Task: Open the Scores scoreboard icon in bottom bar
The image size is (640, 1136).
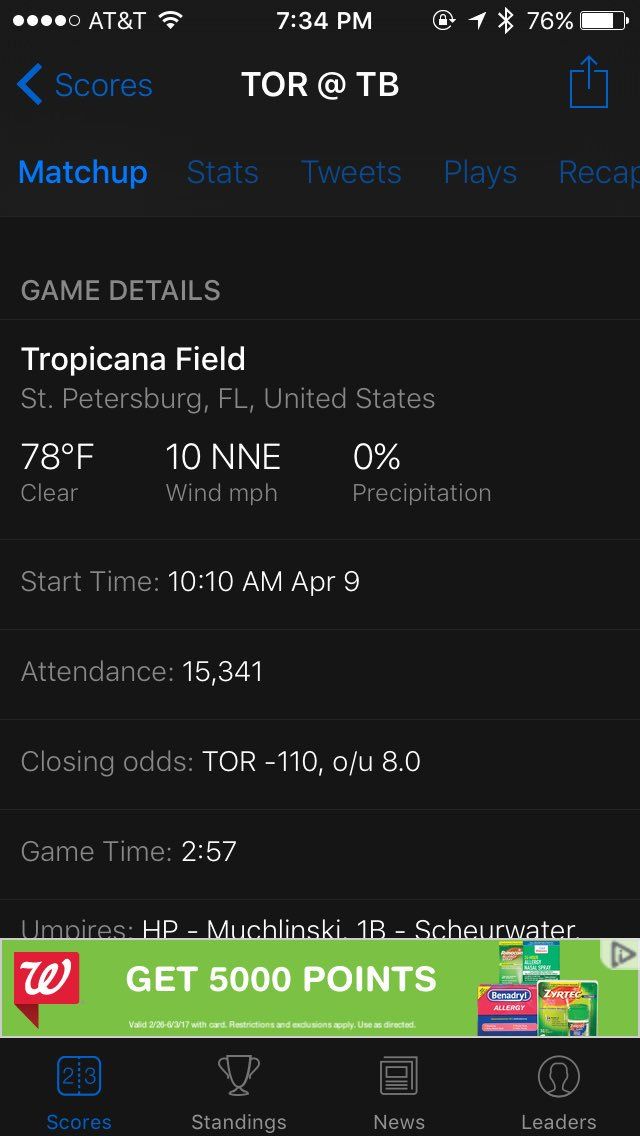Action: 79,1077
